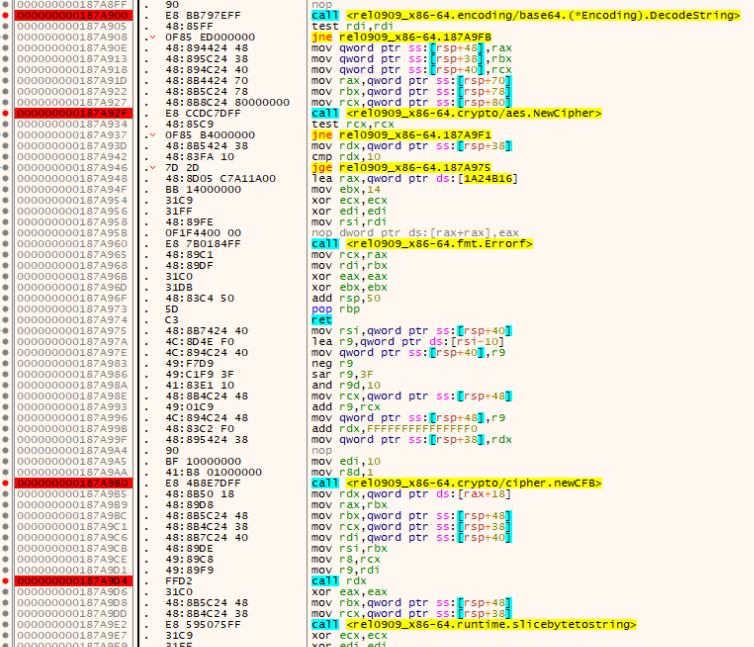Select the 'neg r9' instruction
Screen dimensions: 754x647
(x=332, y=363)
